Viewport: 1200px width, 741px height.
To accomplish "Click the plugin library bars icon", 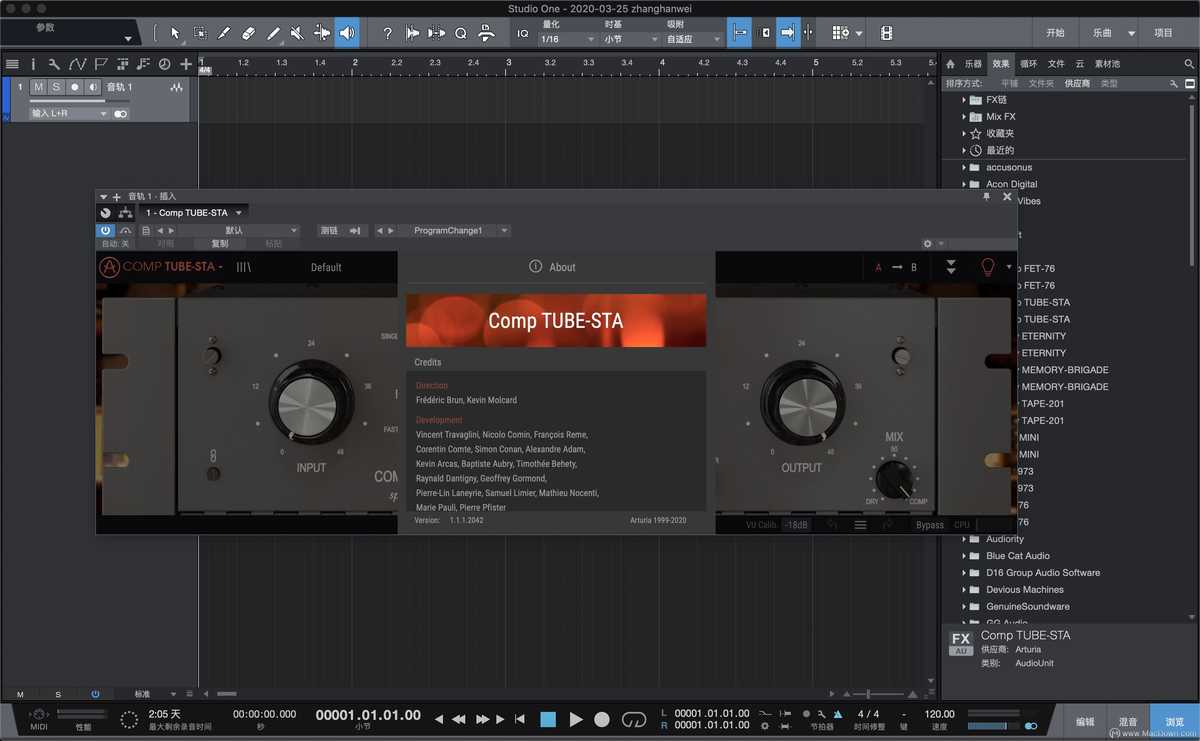I will pos(244,267).
